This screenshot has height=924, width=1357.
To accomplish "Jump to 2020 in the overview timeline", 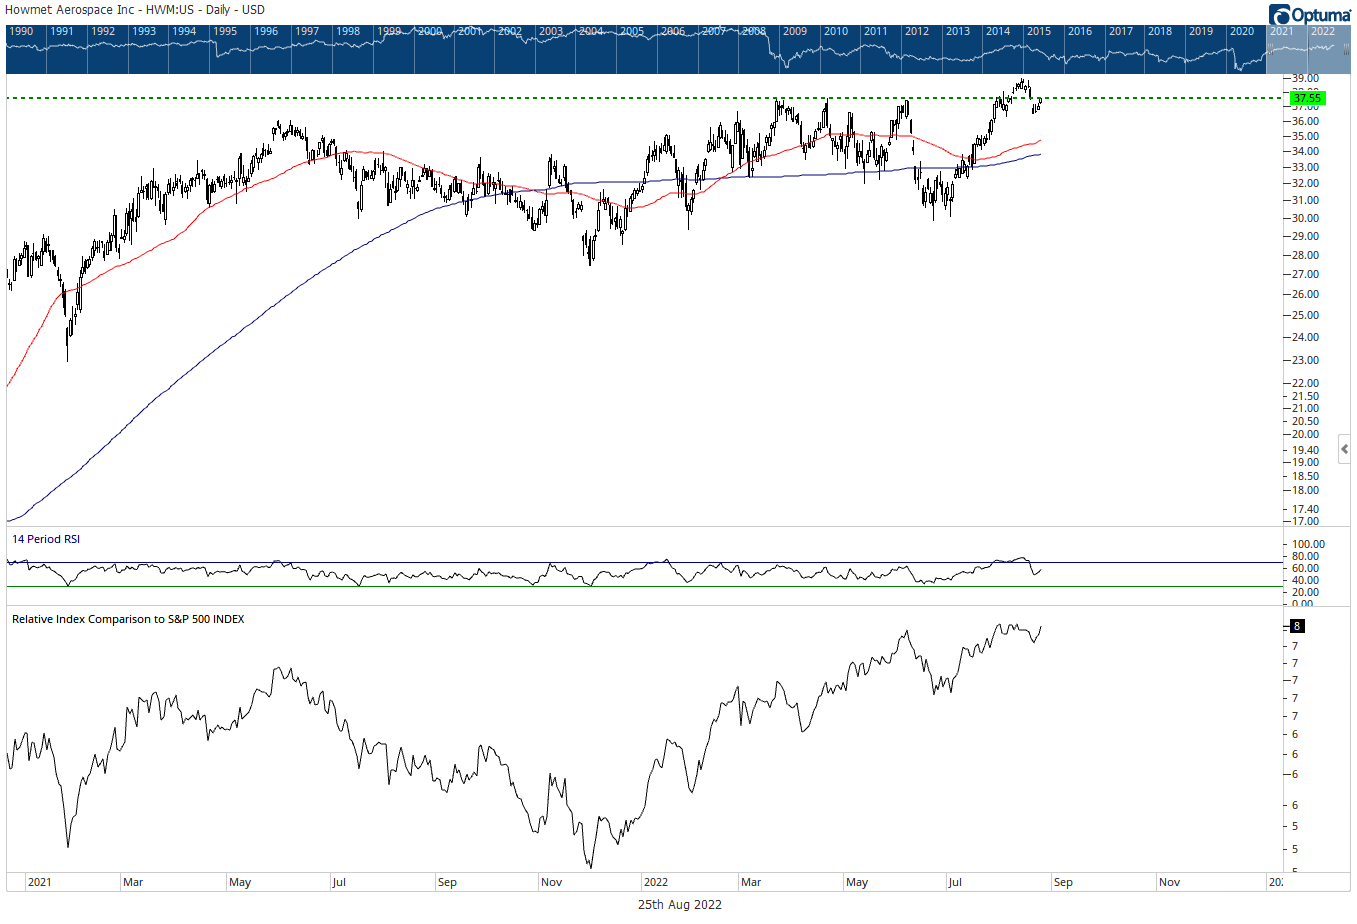I will [x=1242, y=31].
